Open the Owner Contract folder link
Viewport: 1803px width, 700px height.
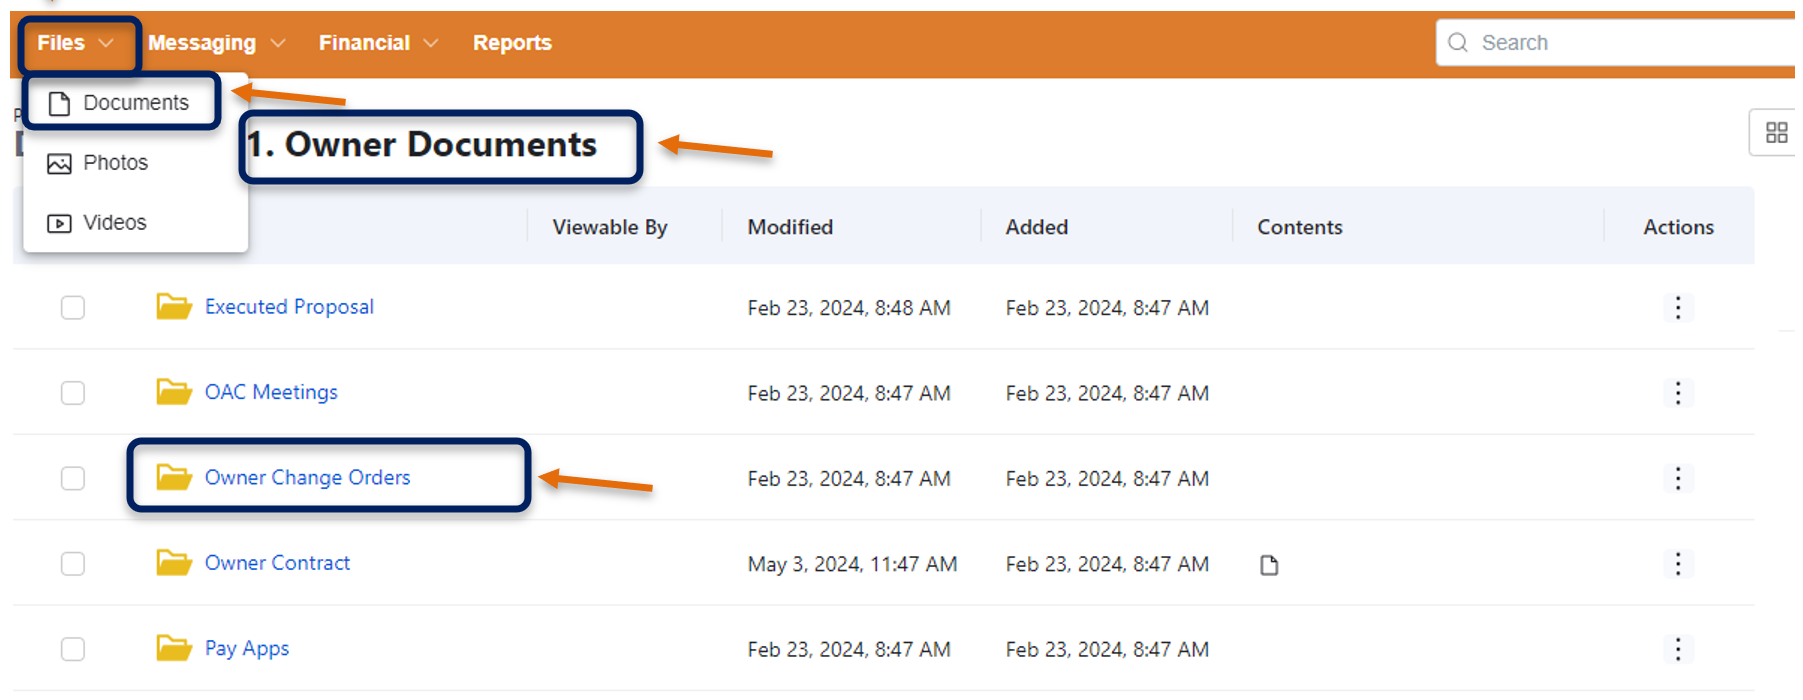point(277,563)
